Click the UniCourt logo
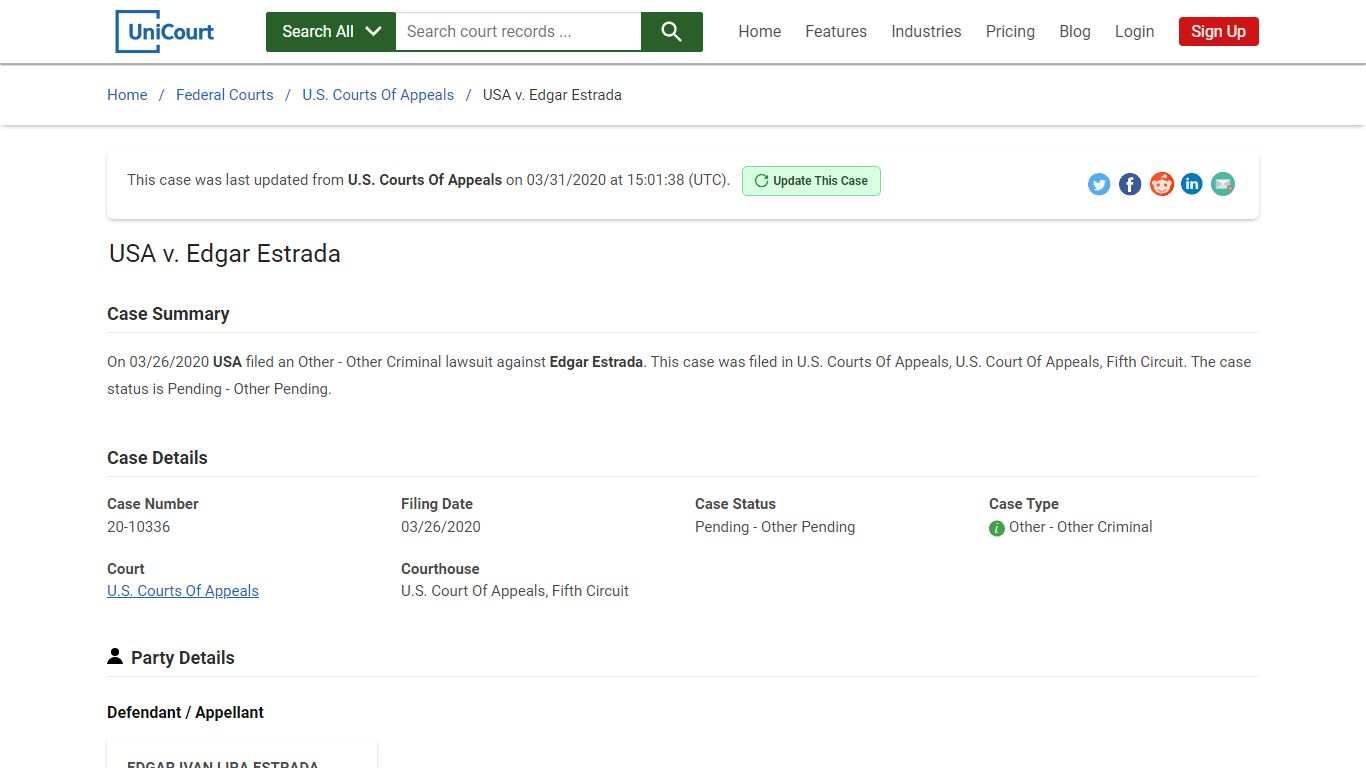 pos(164,31)
